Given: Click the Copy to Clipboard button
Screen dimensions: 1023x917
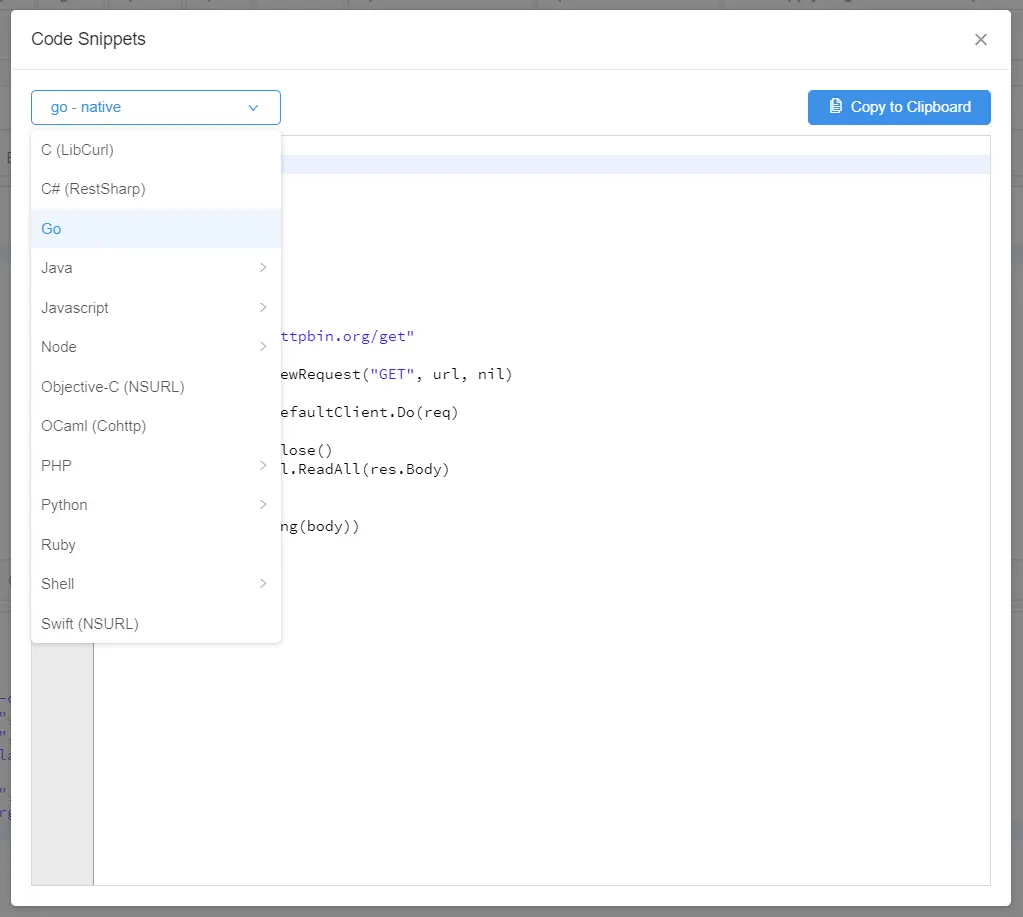Looking at the screenshot, I should [899, 107].
